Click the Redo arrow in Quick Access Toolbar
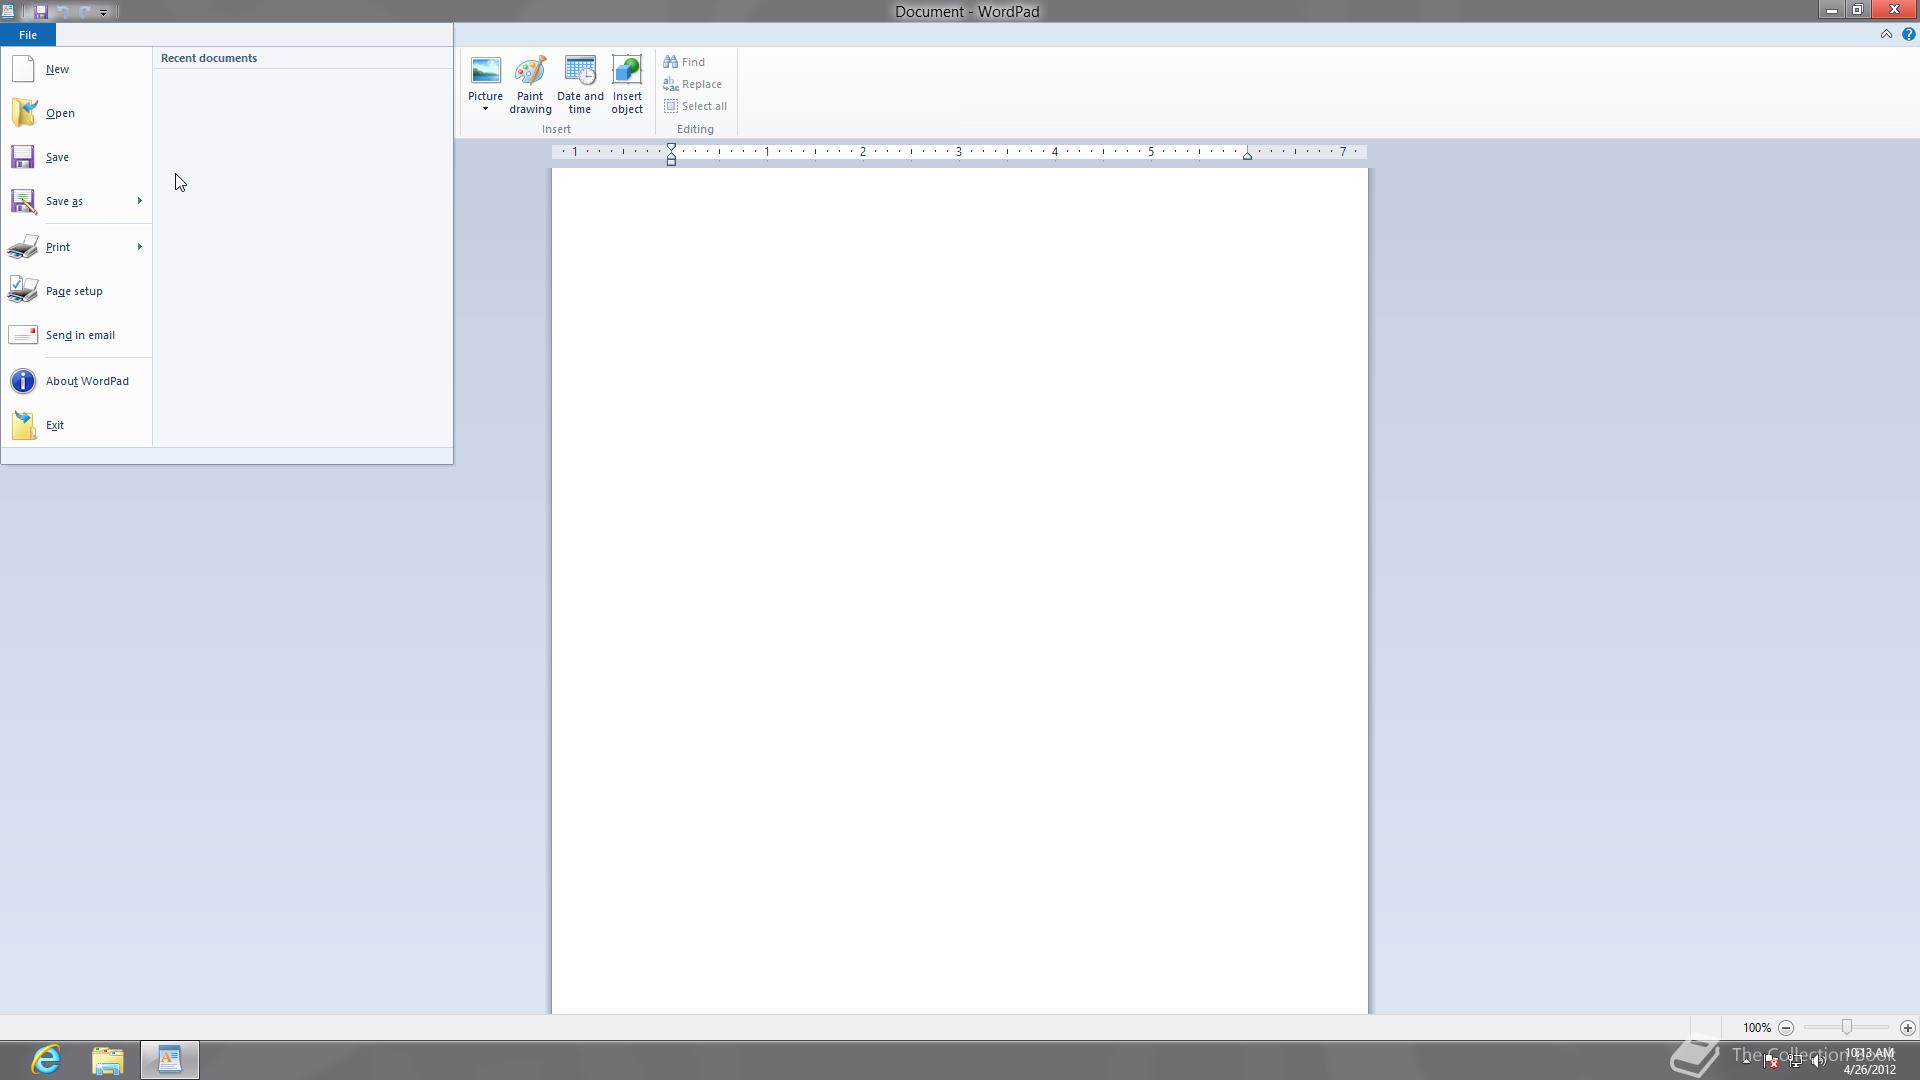The height and width of the screenshot is (1080, 1920). 84,12
